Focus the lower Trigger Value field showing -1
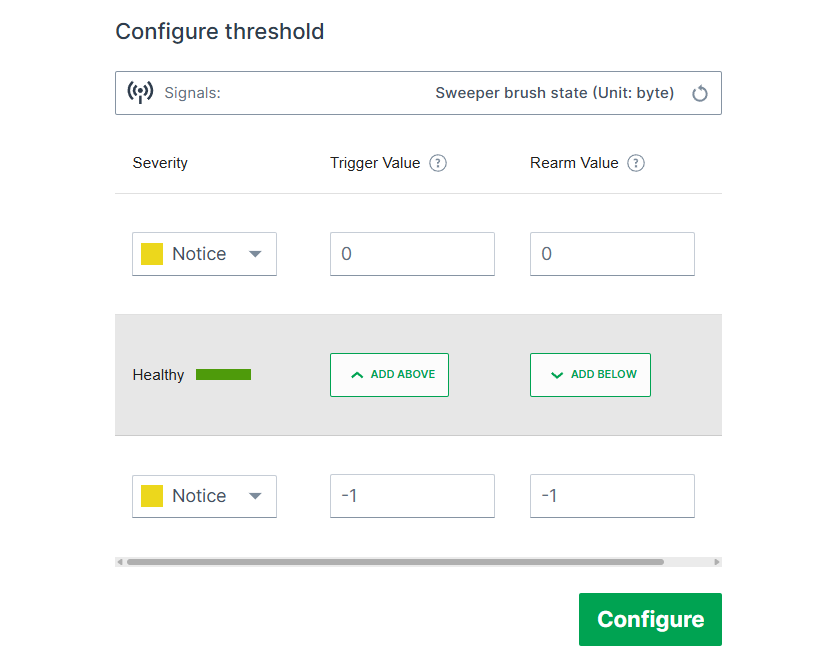 (x=412, y=496)
